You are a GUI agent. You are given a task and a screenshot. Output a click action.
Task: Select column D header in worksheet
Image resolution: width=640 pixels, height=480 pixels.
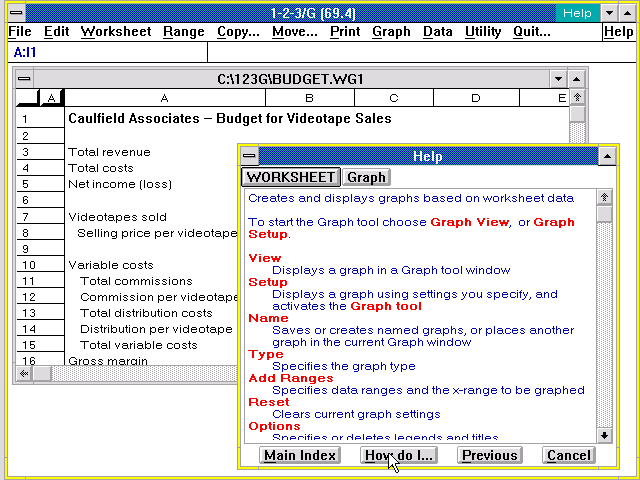pos(476,98)
